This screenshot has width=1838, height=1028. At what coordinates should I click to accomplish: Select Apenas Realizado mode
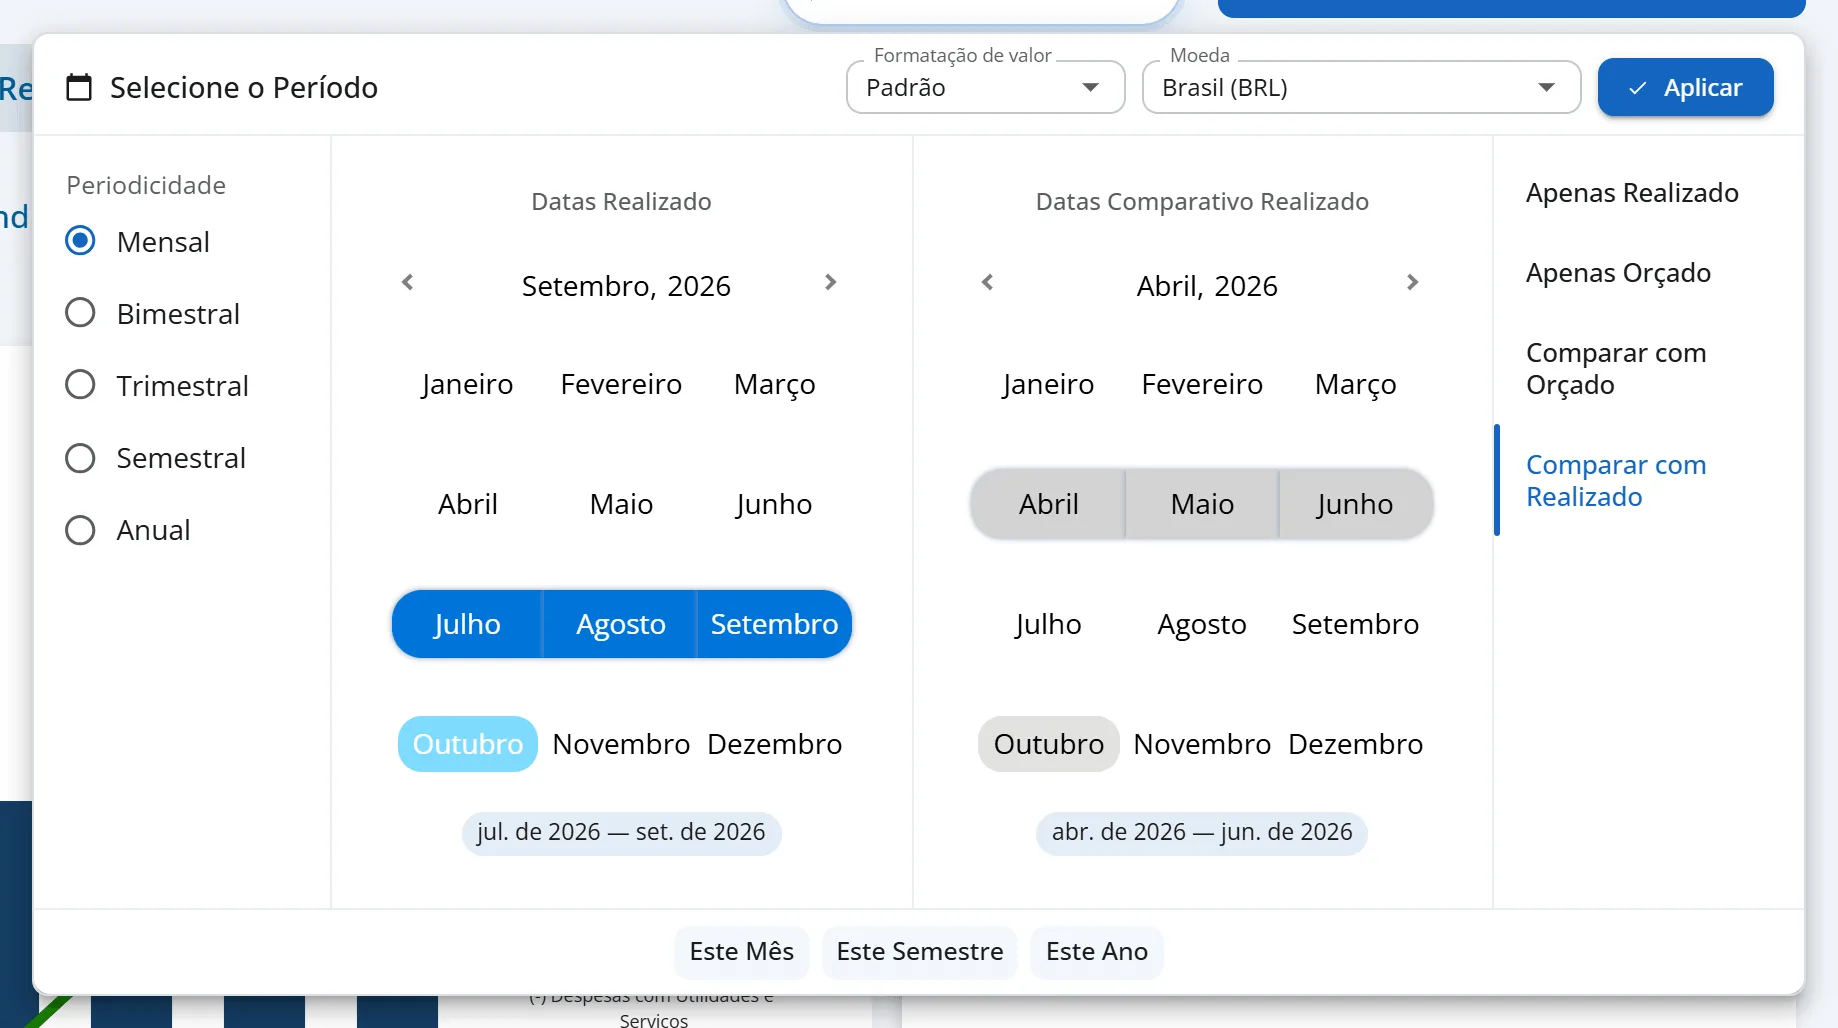tap(1632, 193)
